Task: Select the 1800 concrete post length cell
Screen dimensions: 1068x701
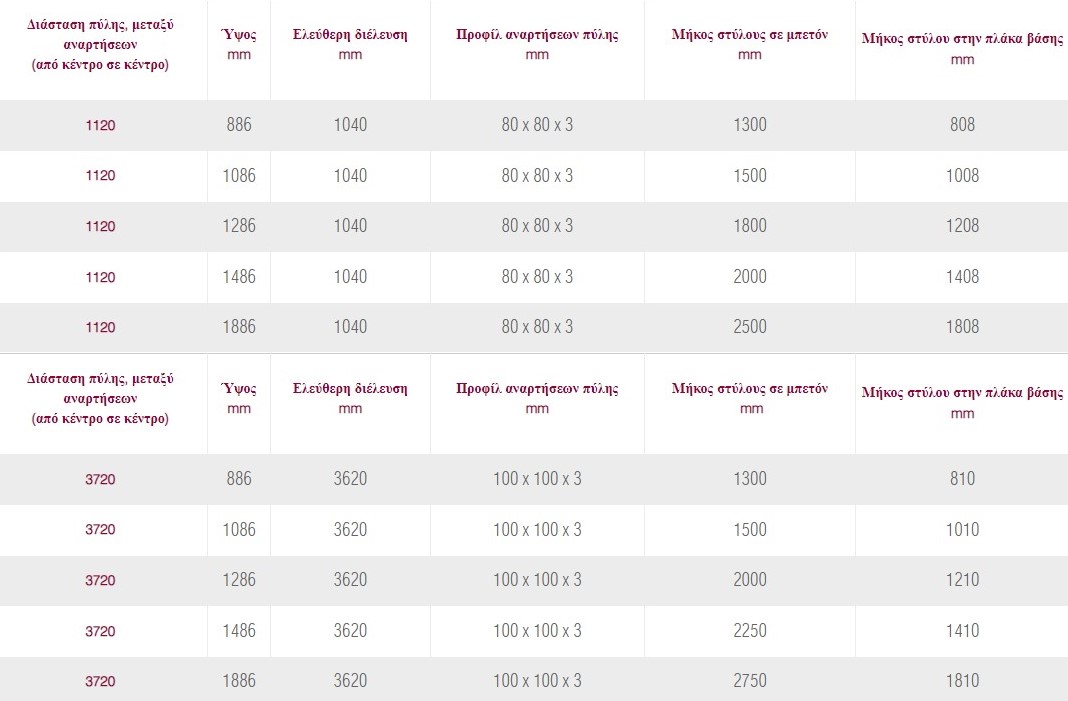Action: pos(750,226)
